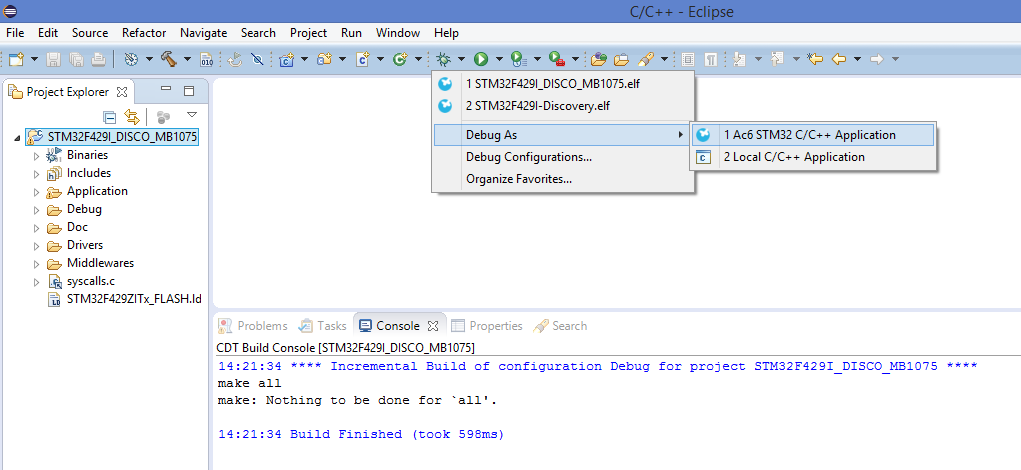This screenshot has width=1021, height=470.
Task: Open the Navigate menu
Action: click(204, 33)
